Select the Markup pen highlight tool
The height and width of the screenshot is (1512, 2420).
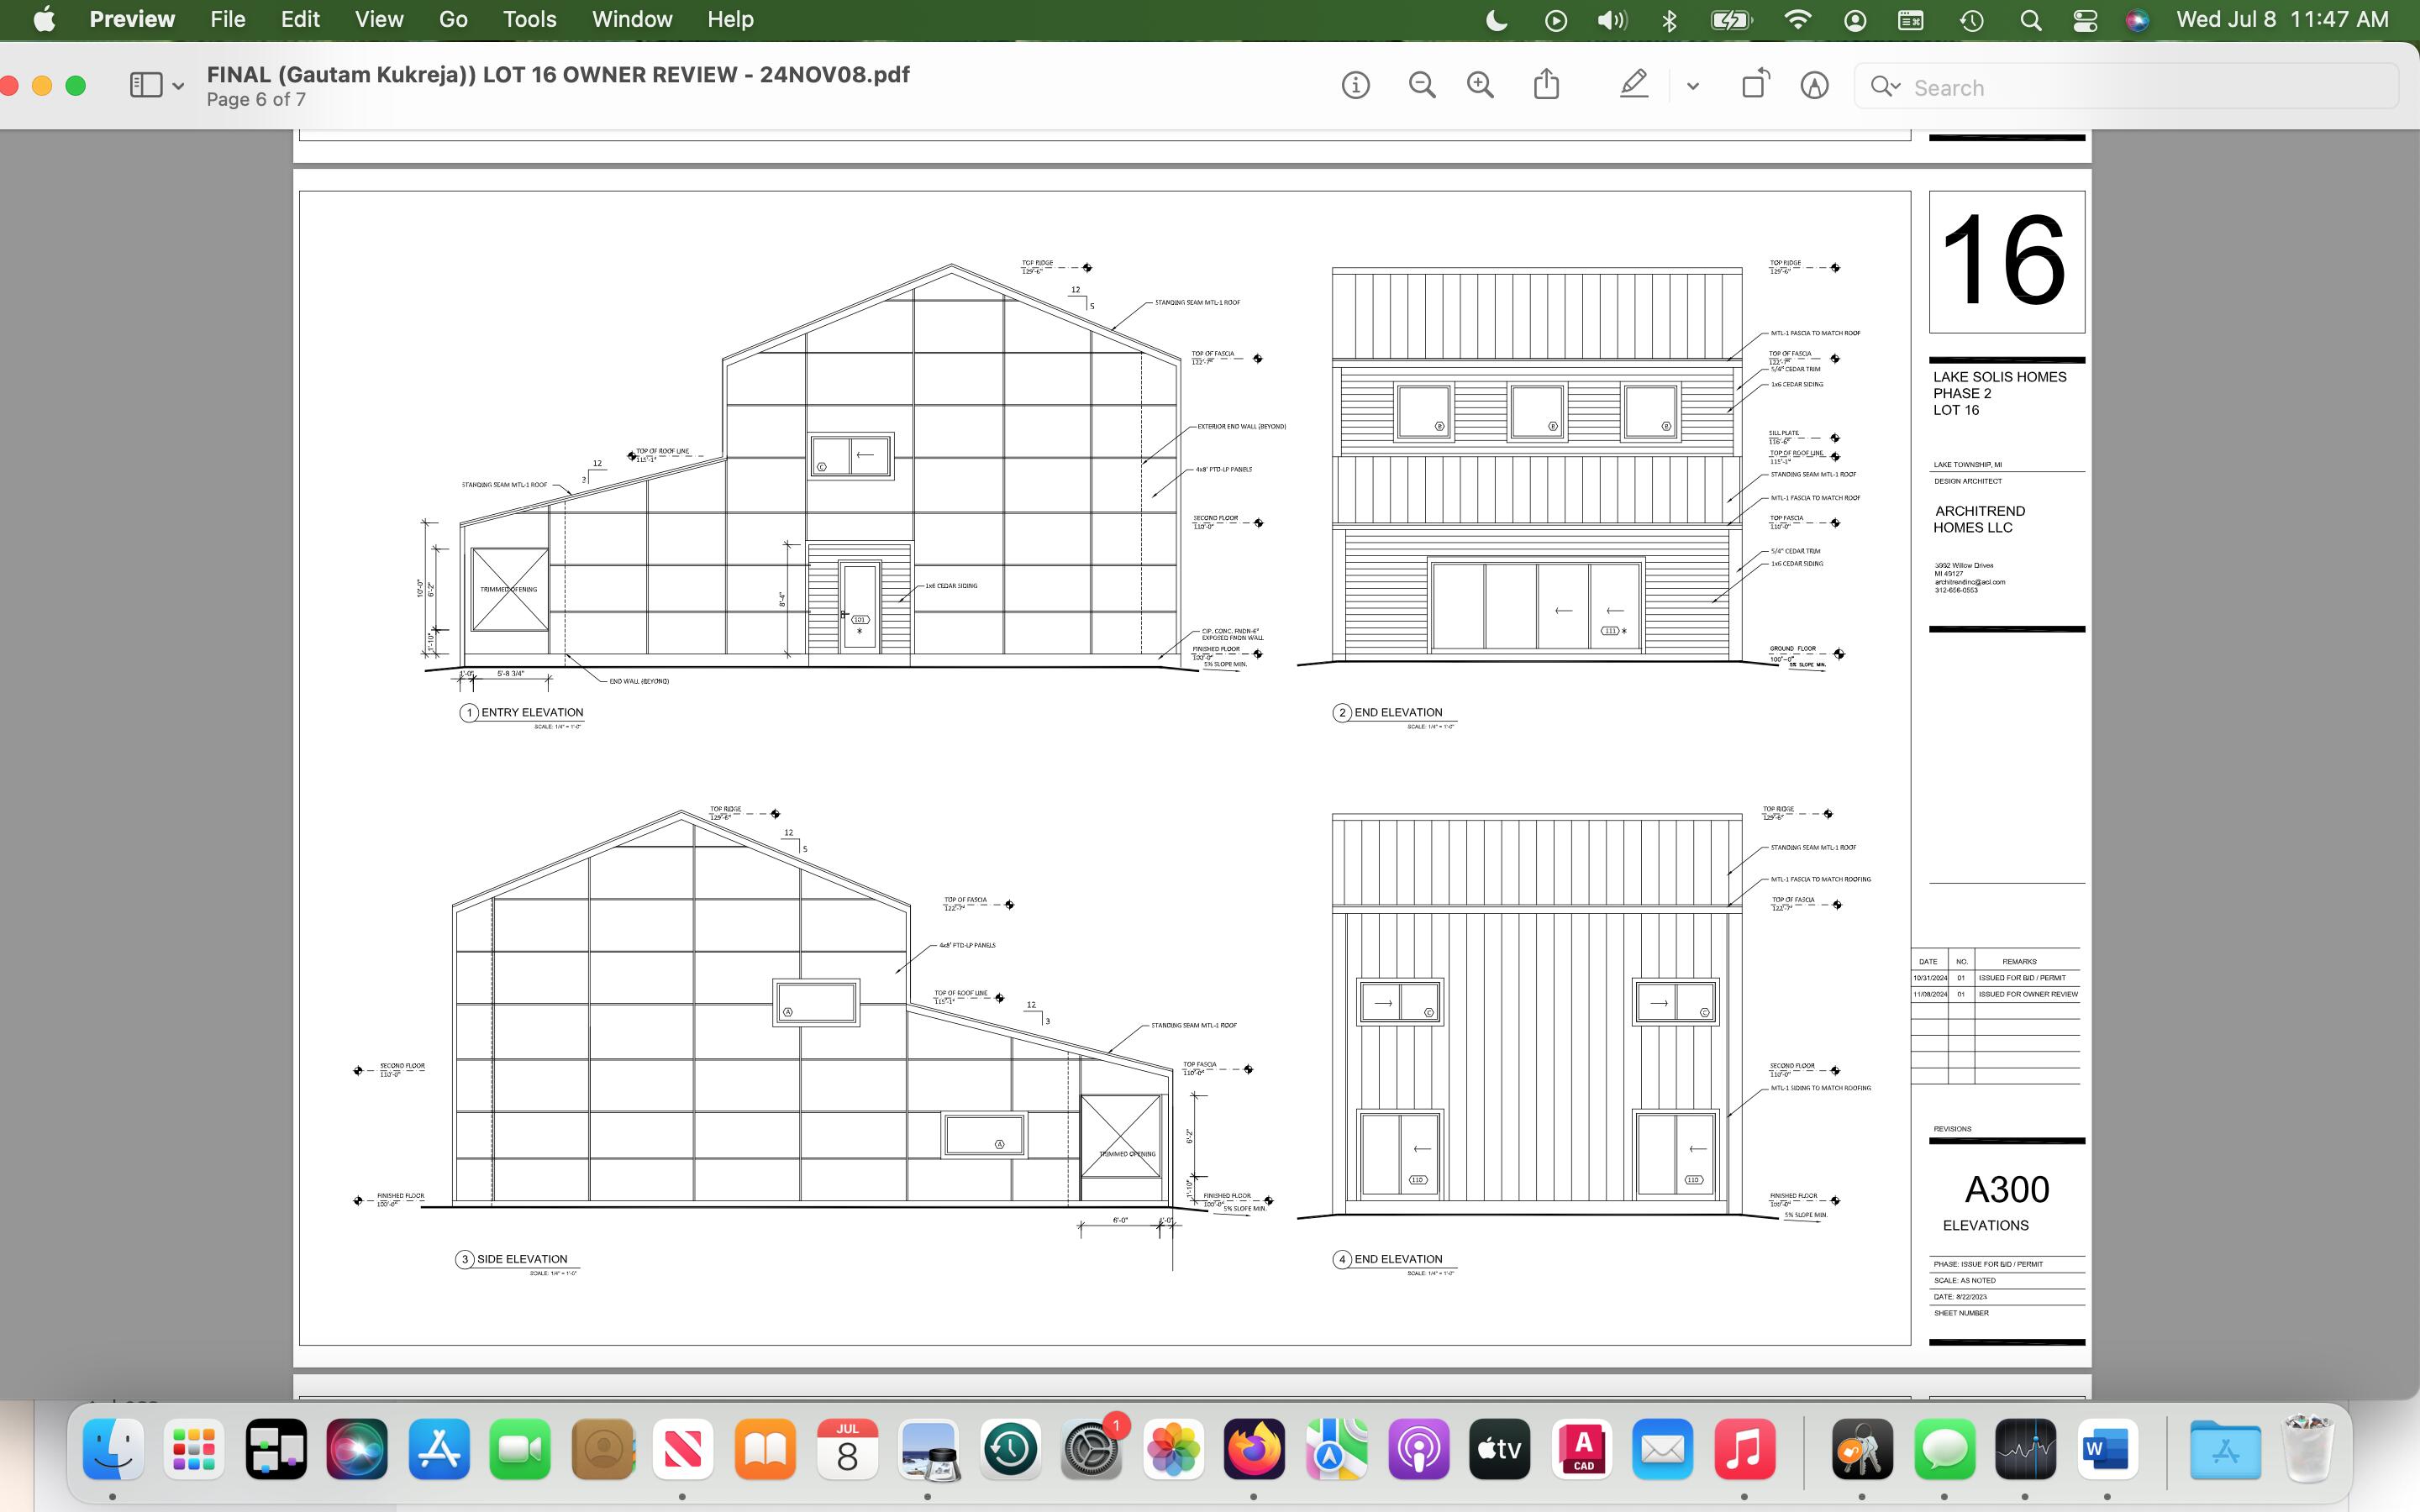pyautogui.click(x=1634, y=84)
